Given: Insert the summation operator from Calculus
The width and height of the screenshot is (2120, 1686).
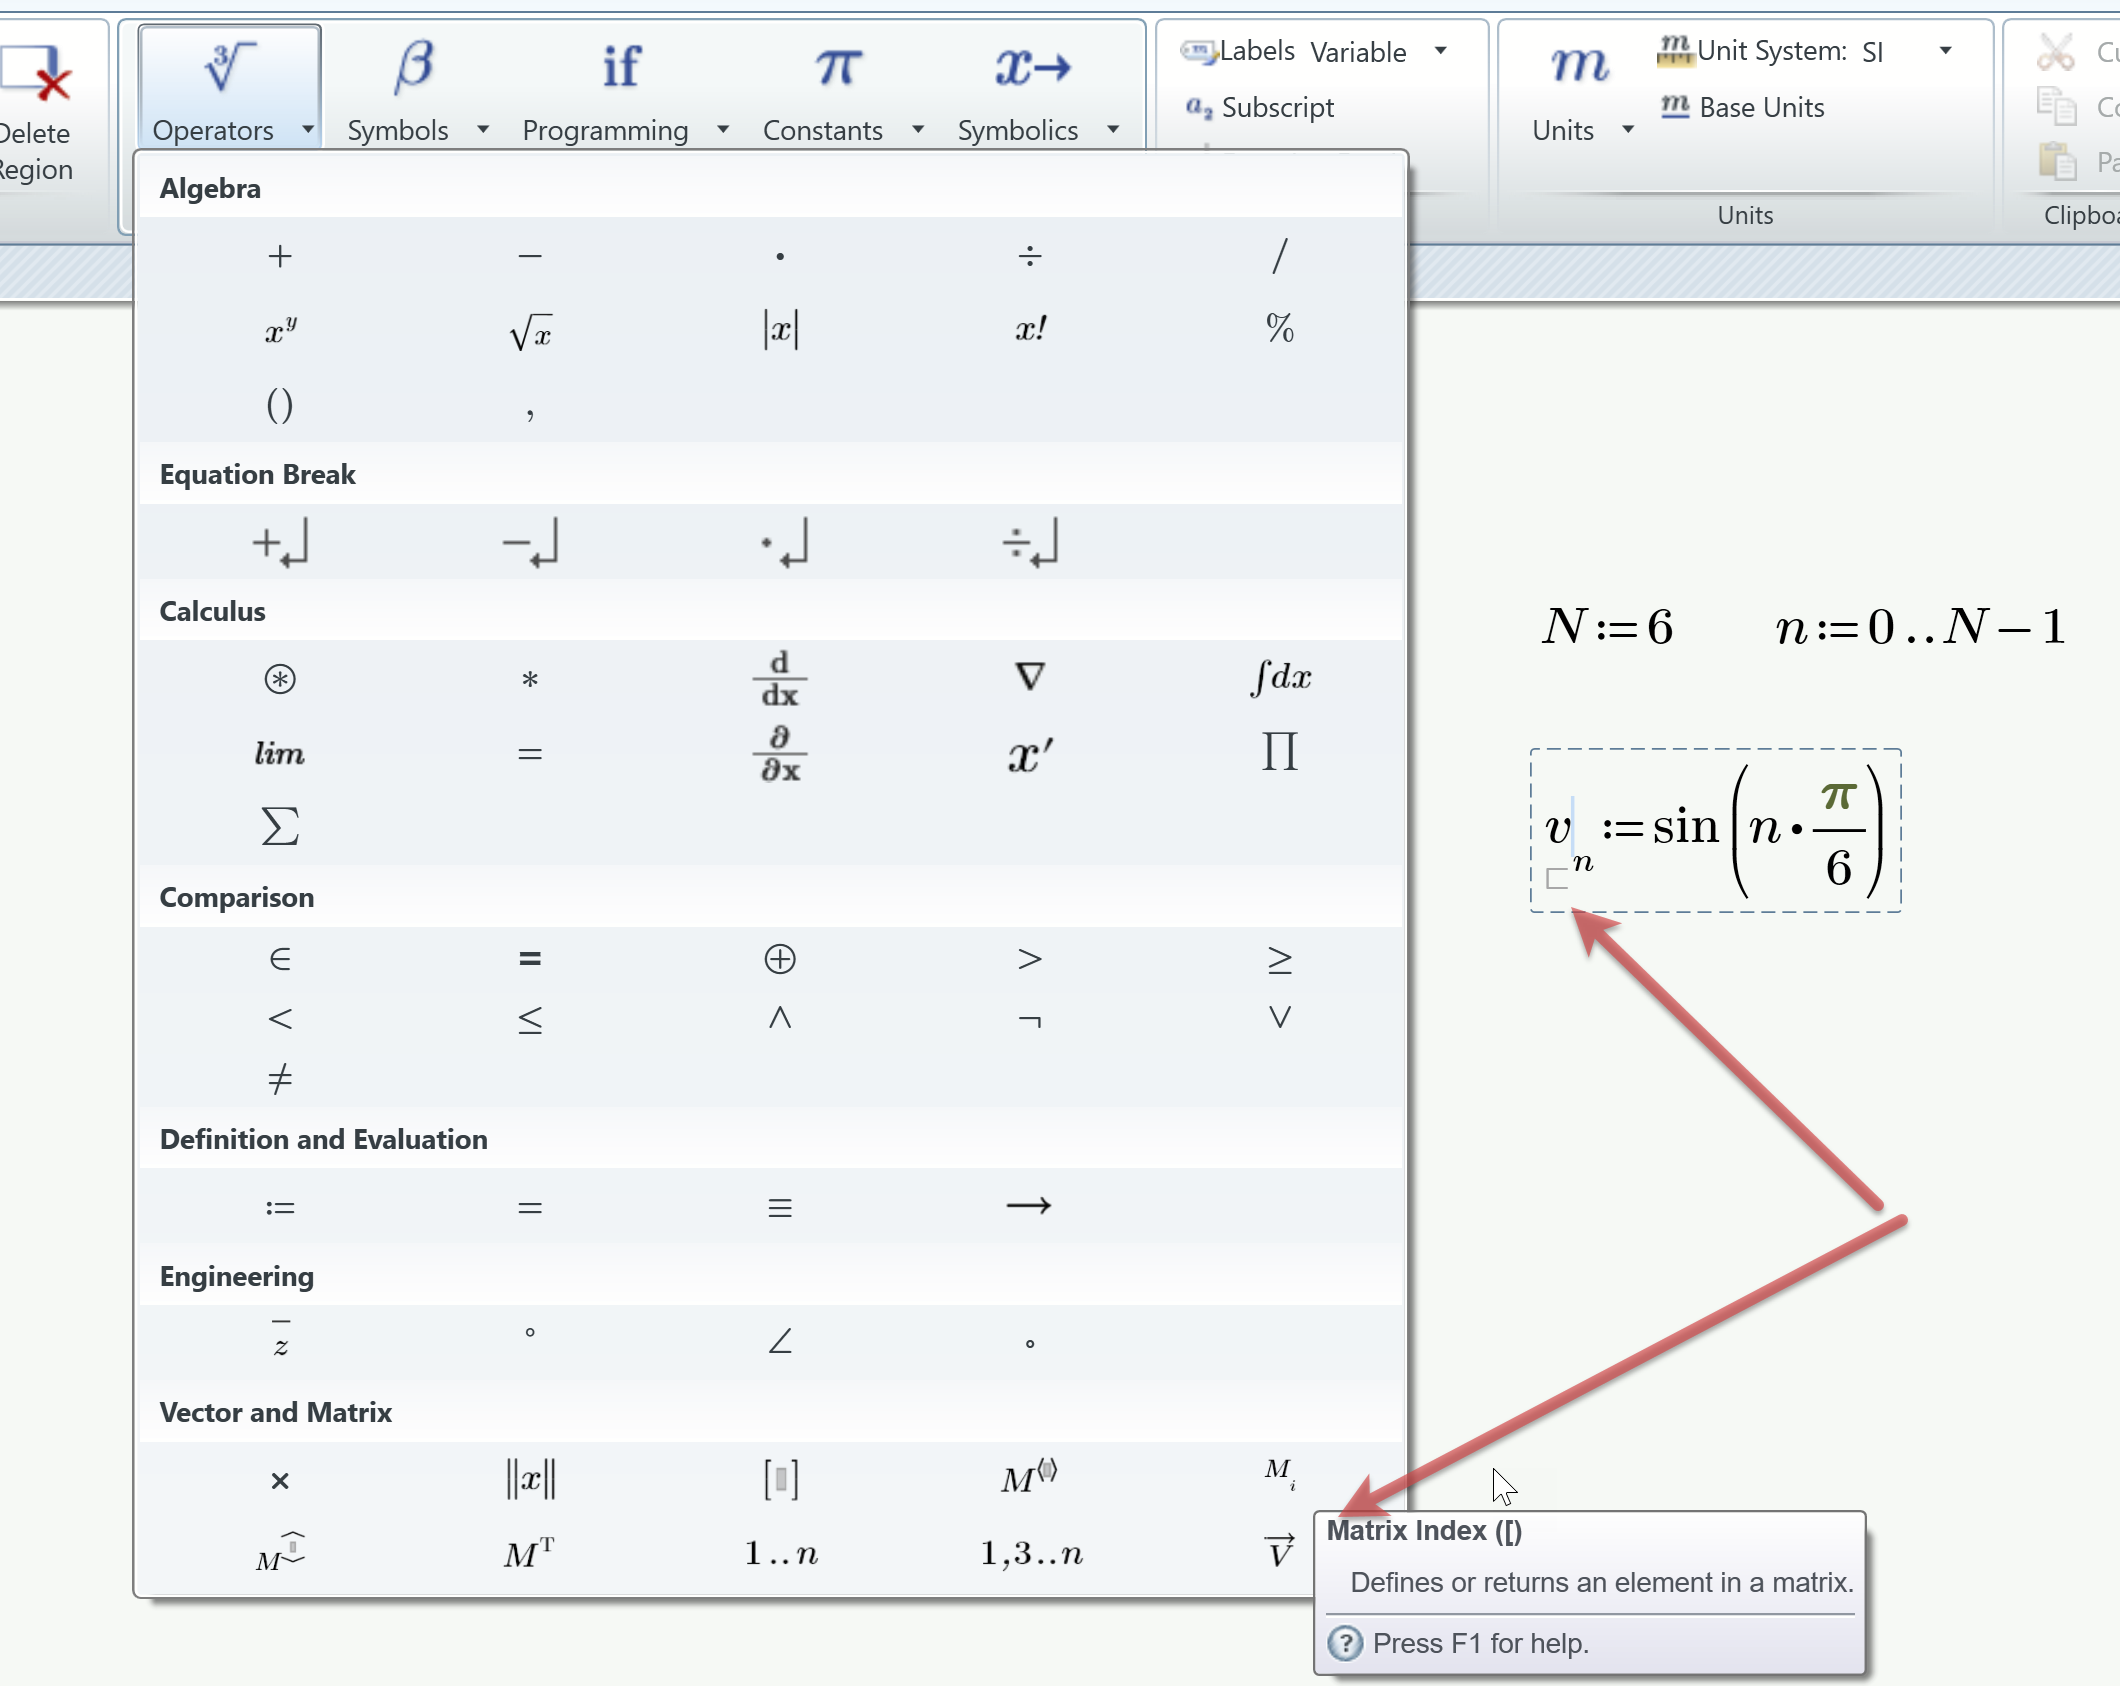Looking at the screenshot, I should pyautogui.click(x=280, y=826).
